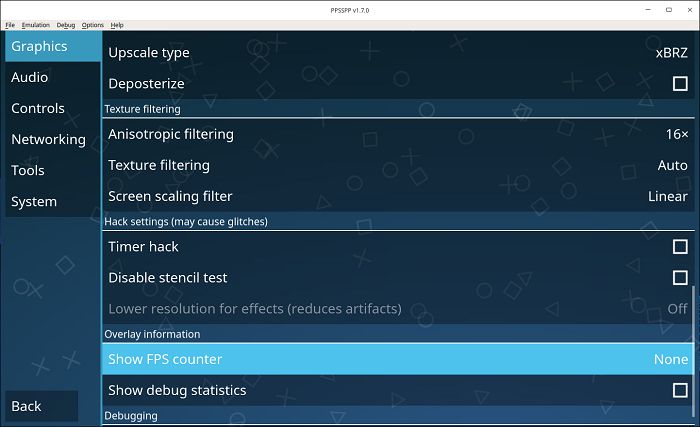
Task: Change Anisotropic filtering 16× setting
Action: click(x=398, y=134)
